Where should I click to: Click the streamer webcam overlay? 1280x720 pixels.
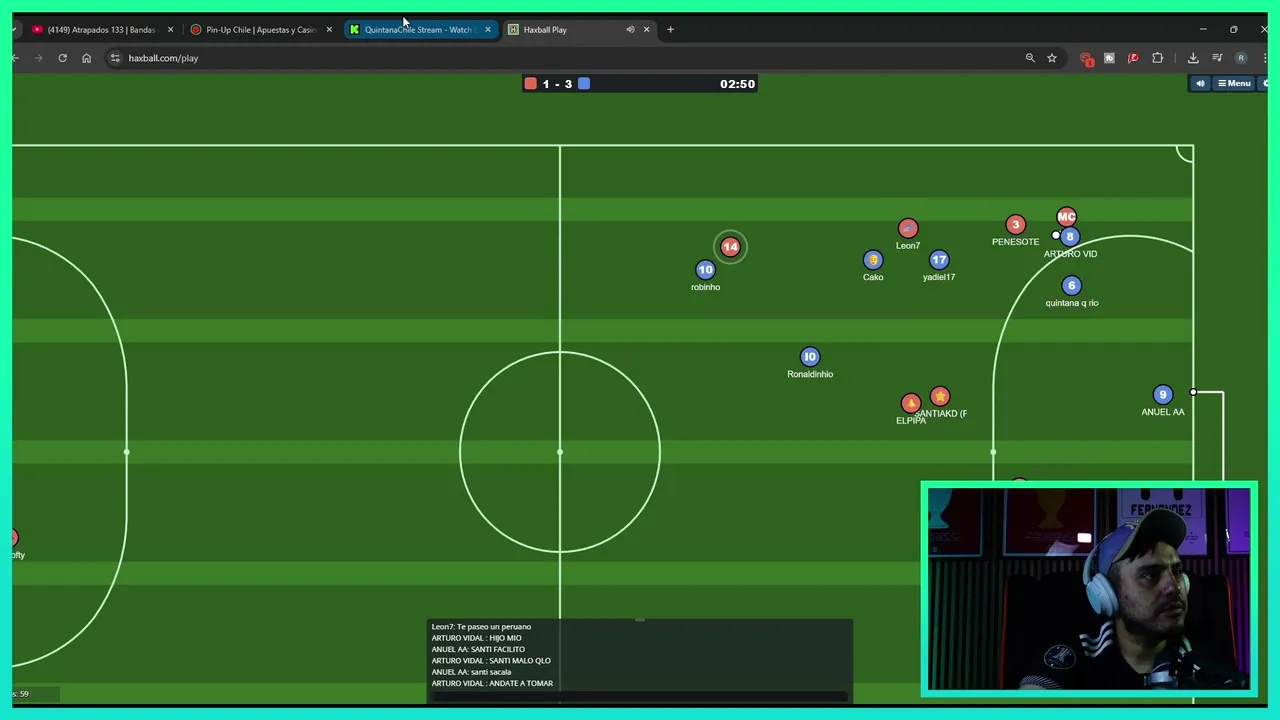[1089, 589]
